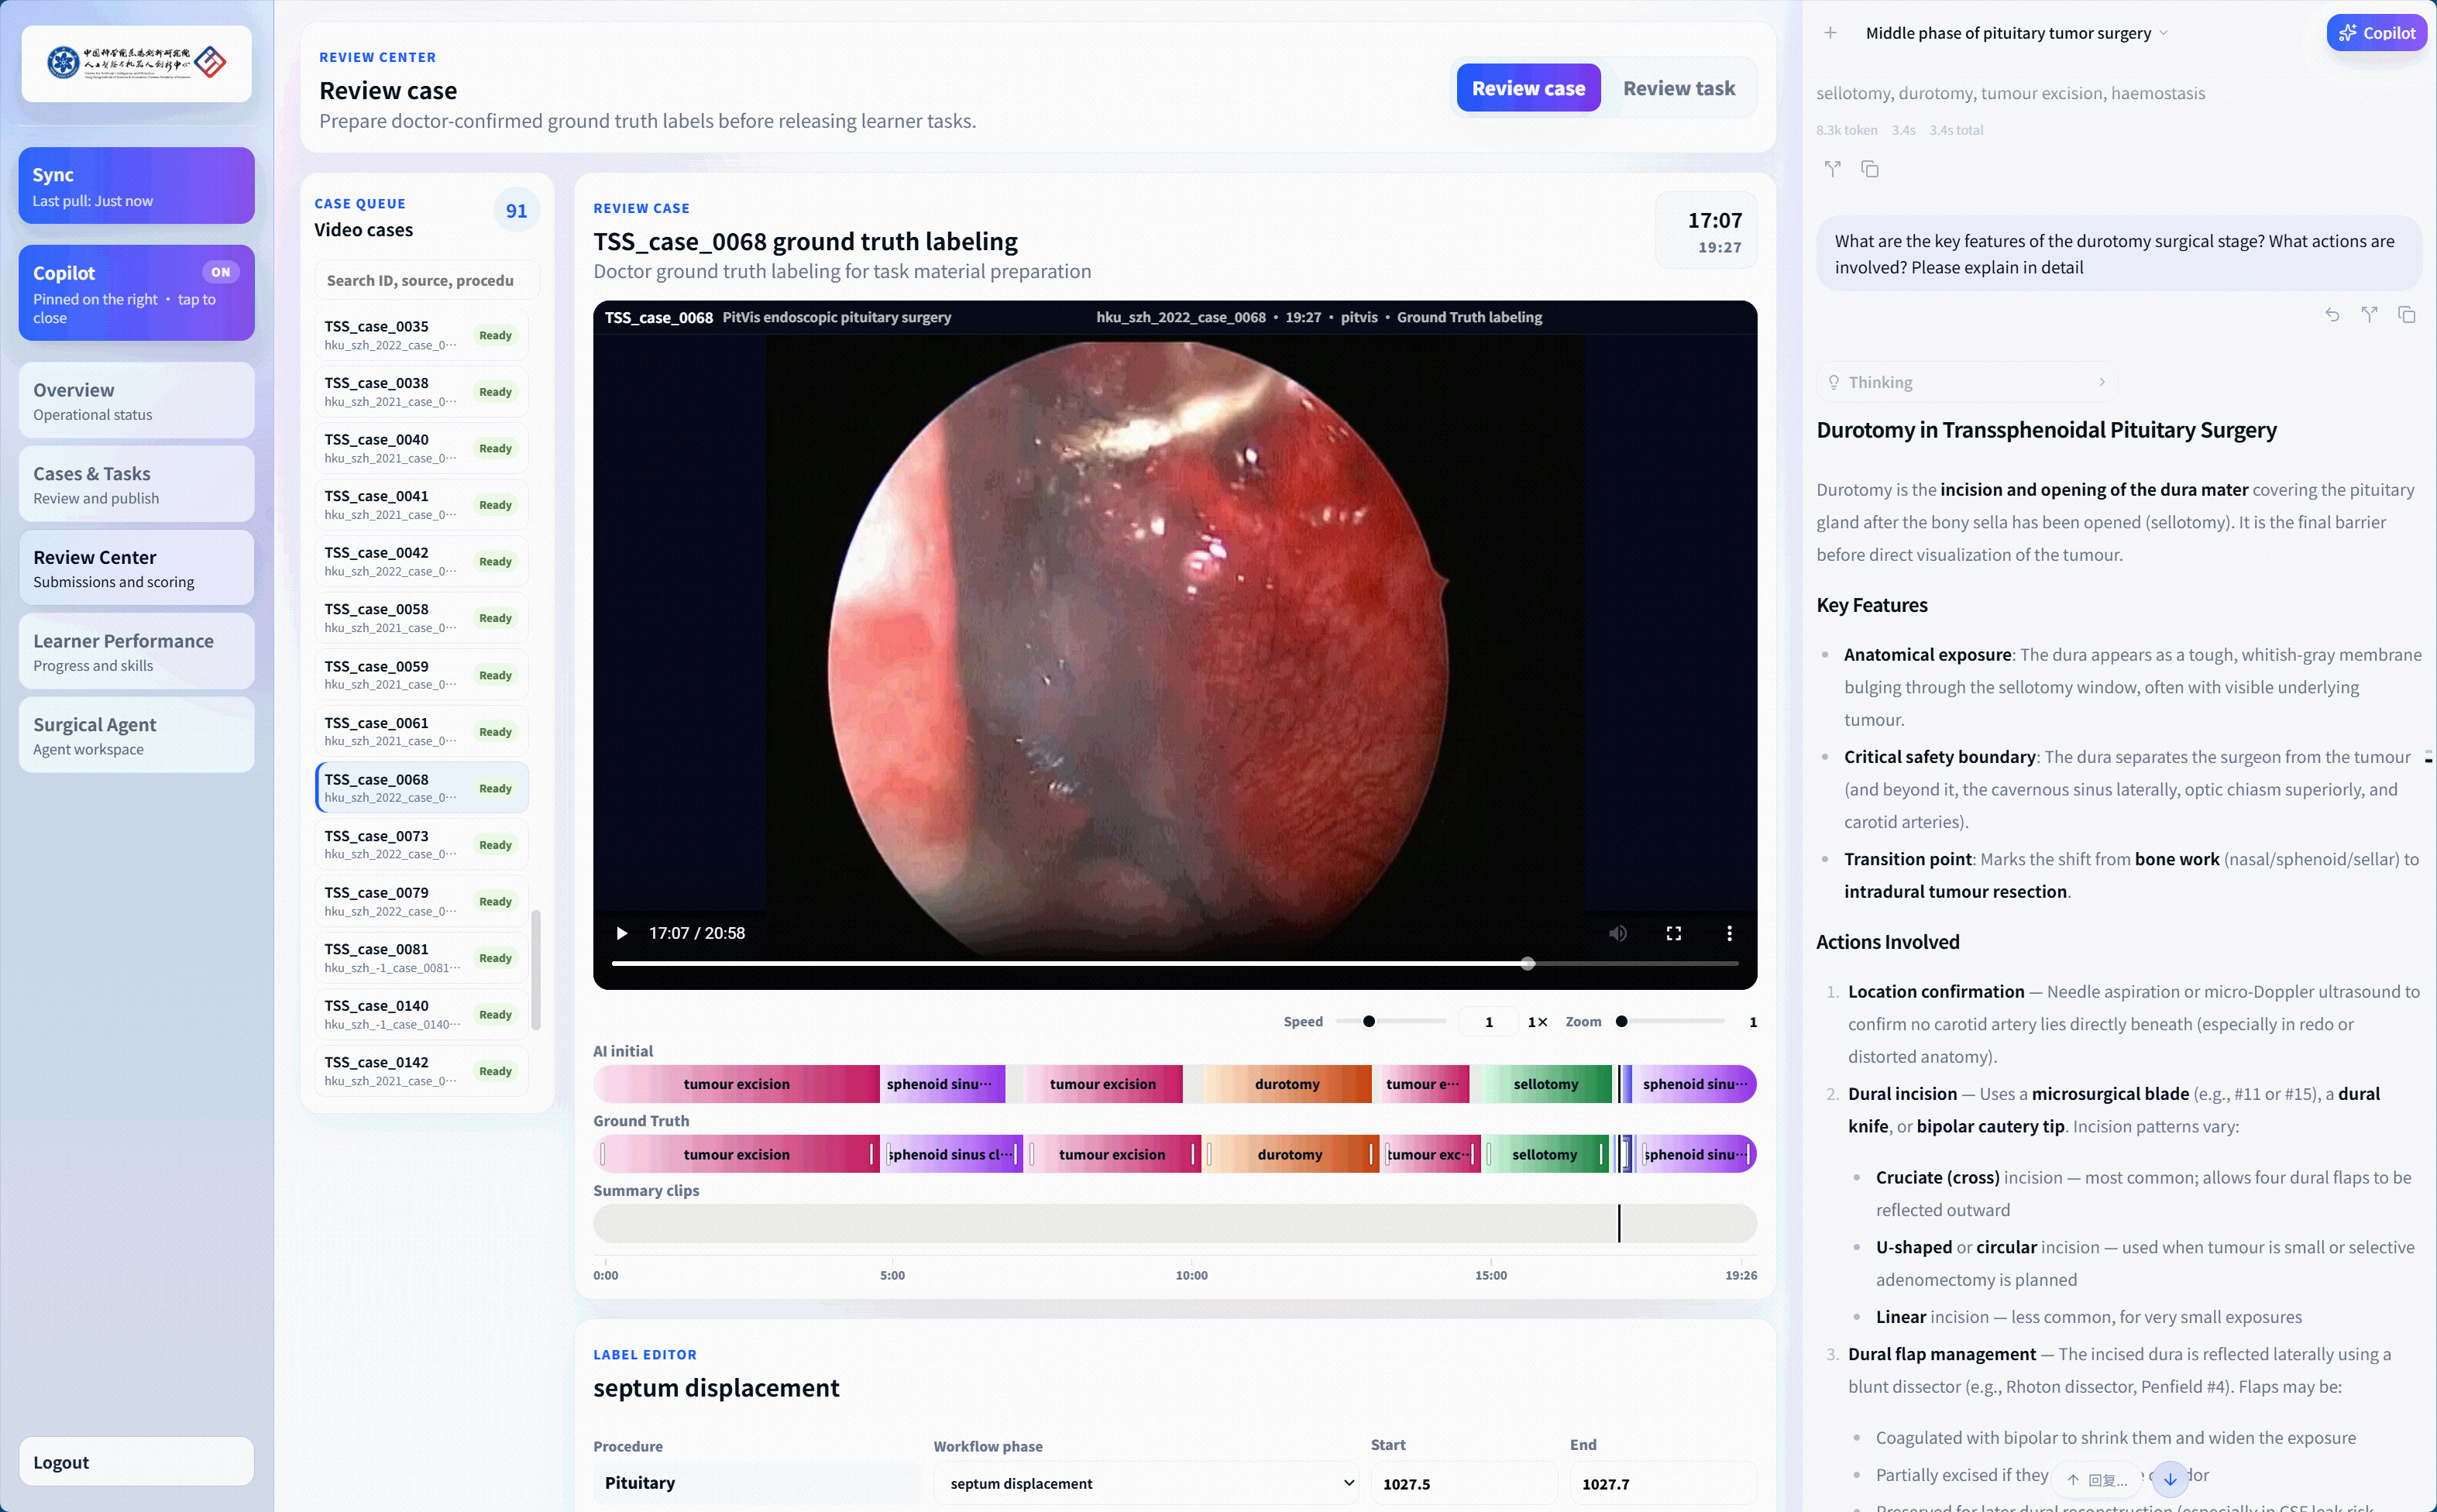Select AI initial durotomy segment
Image resolution: width=2437 pixels, height=1512 pixels.
[x=1287, y=1084]
